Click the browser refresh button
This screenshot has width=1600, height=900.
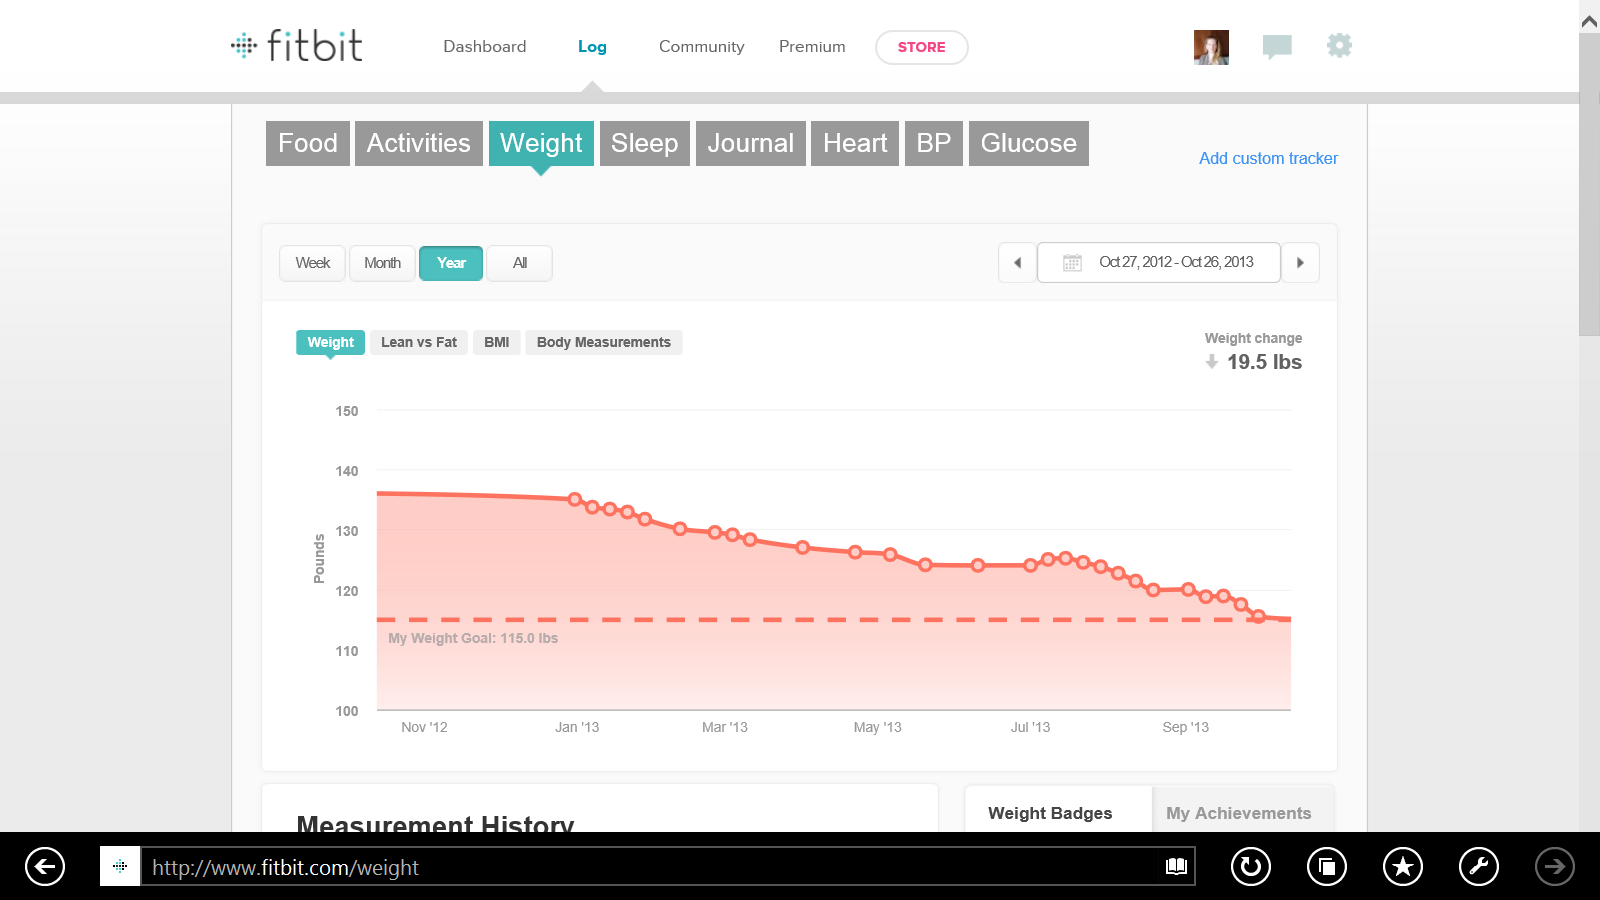1251,866
